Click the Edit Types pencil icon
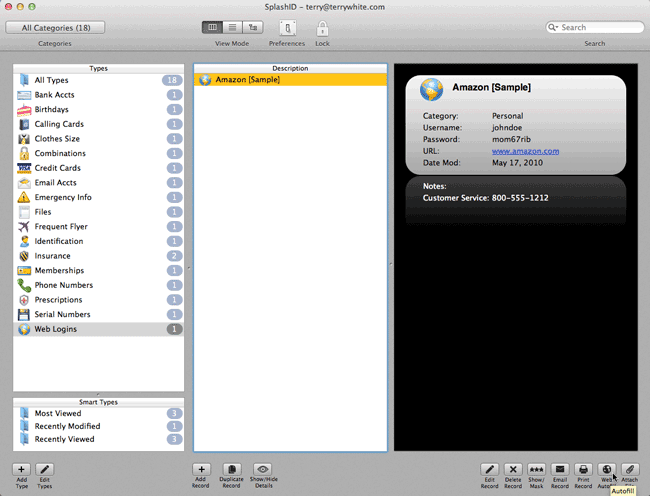 pos(44,469)
